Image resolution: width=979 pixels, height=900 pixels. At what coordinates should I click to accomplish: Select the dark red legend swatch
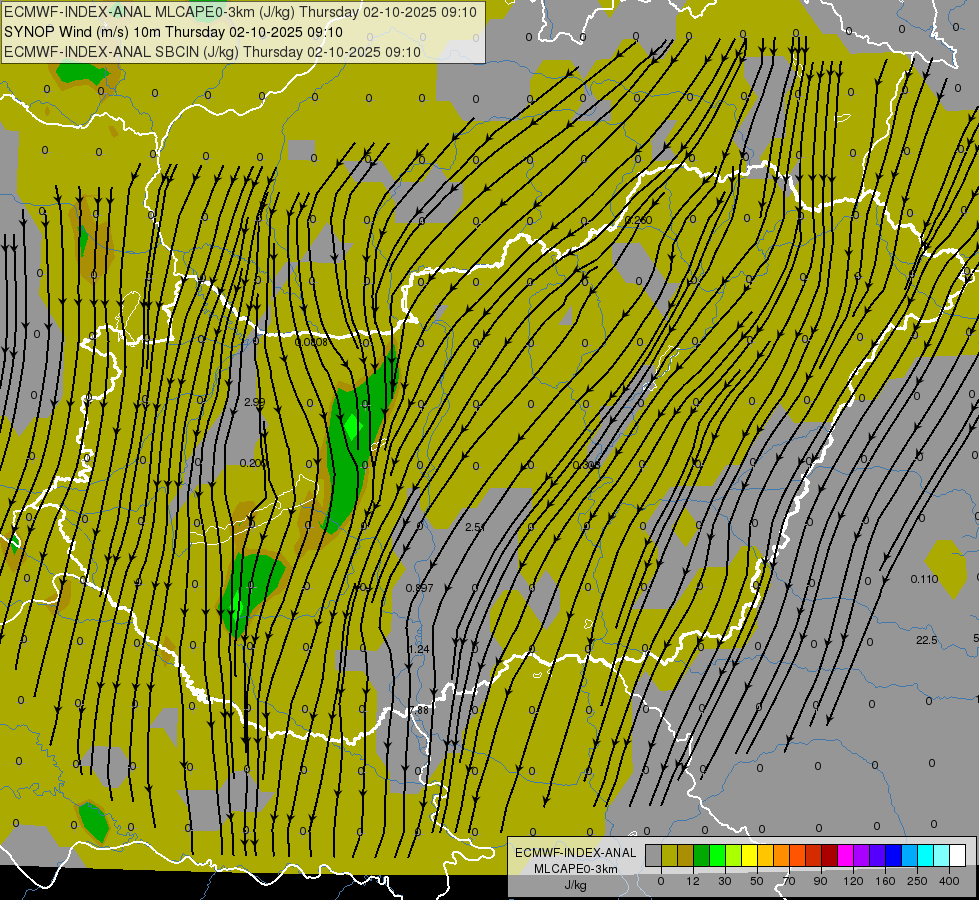(x=830, y=855)
